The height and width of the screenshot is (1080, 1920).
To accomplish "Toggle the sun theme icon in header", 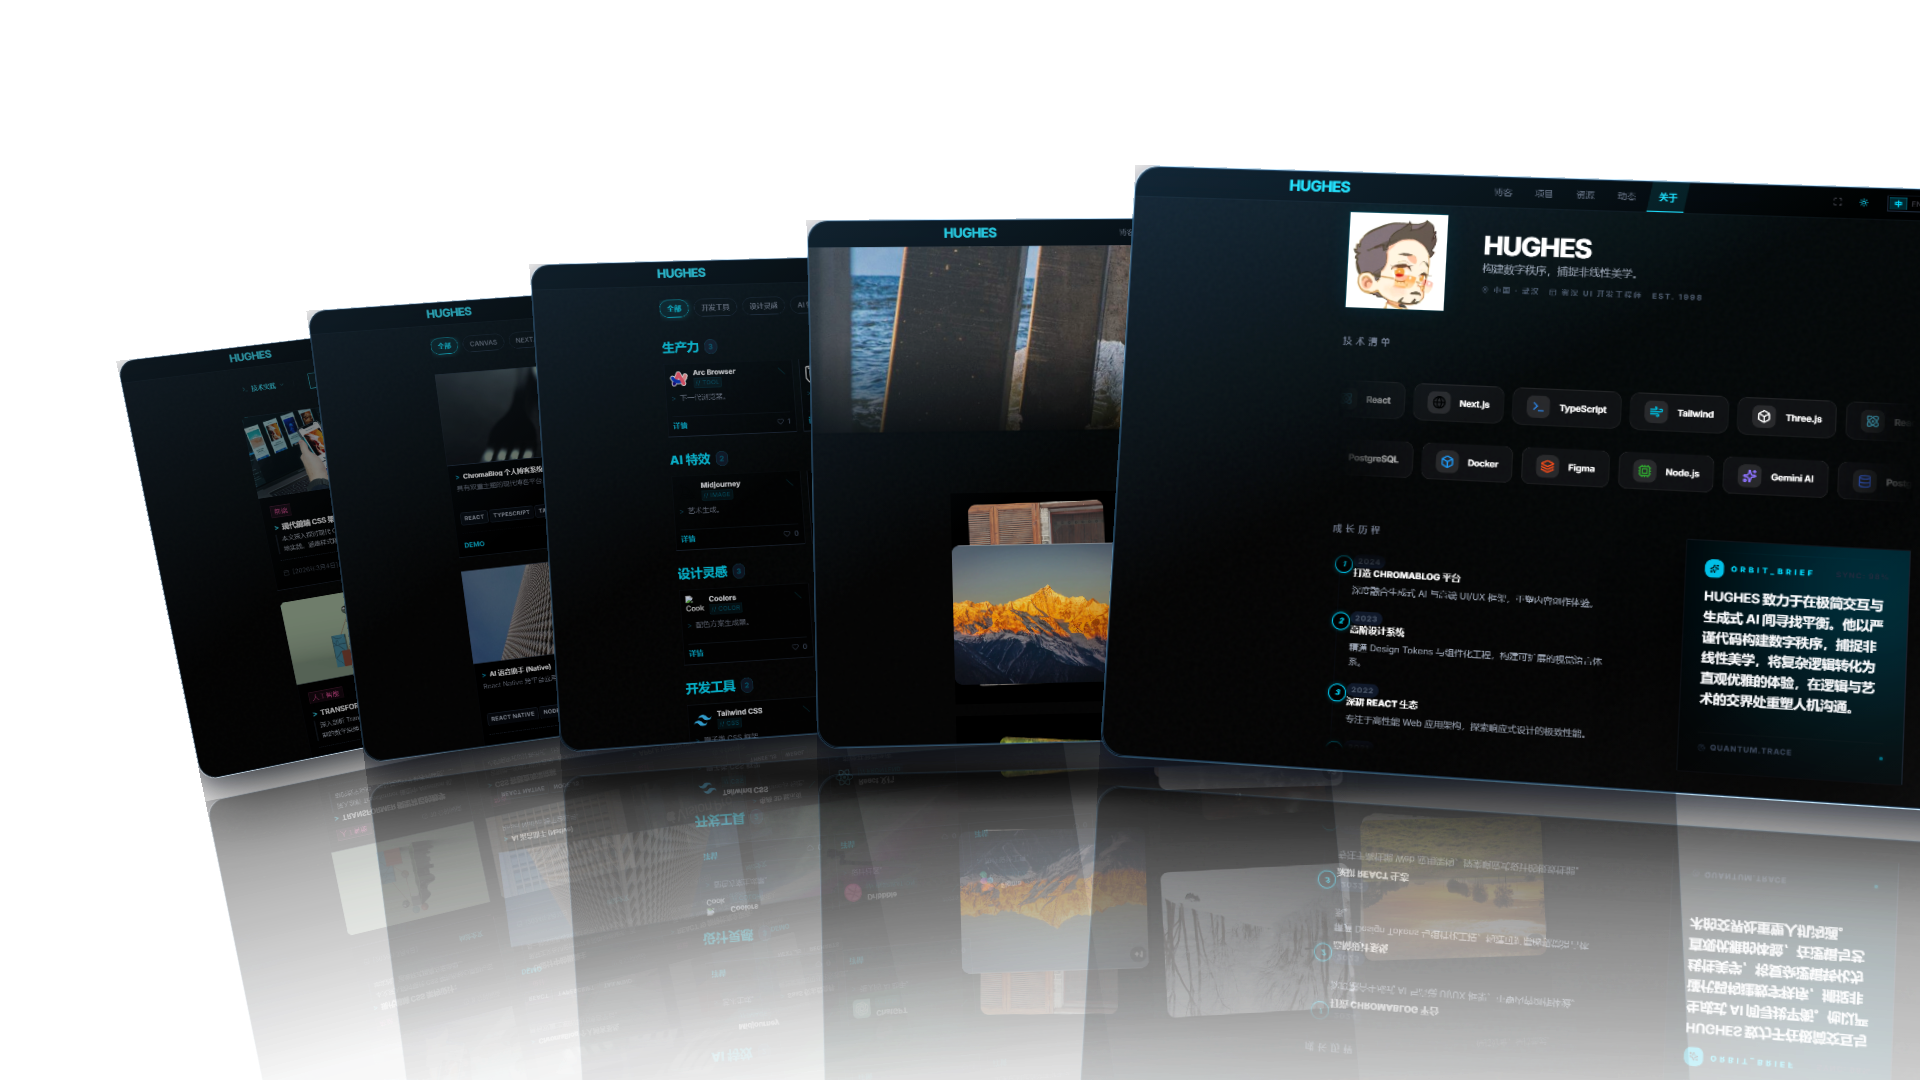I will pyautogui.click(x=1864, y=203).
